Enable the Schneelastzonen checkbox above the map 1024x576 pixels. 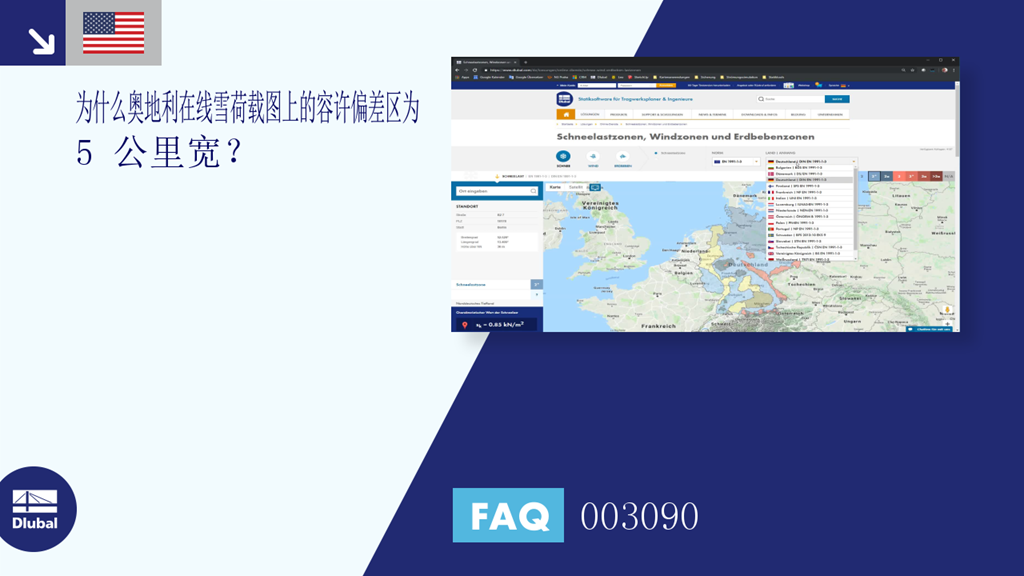[655, 152]
